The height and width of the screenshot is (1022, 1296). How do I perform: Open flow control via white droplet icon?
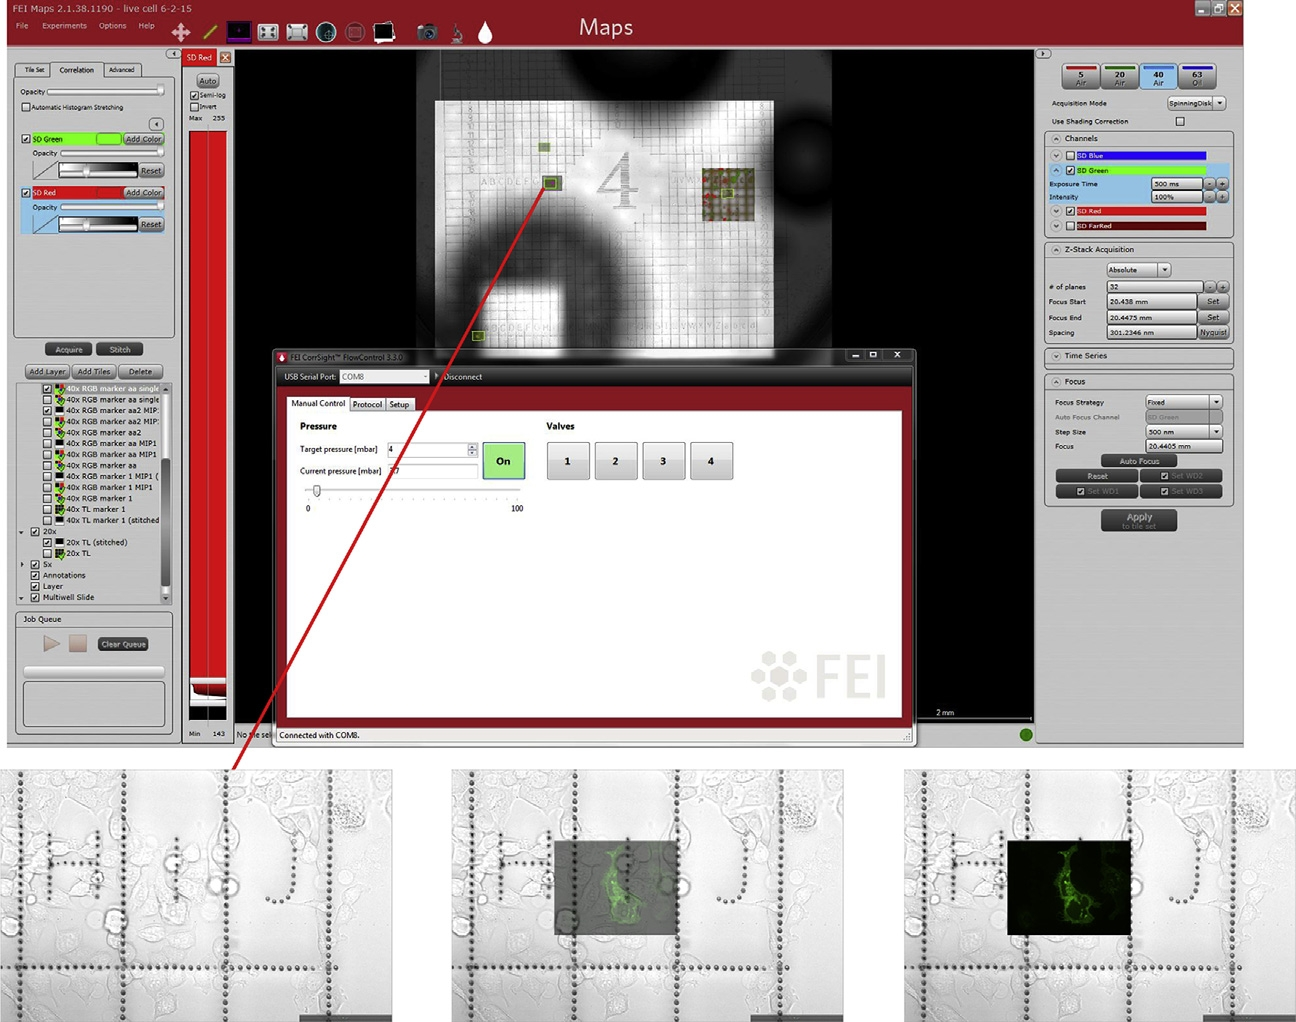[485, 32]
